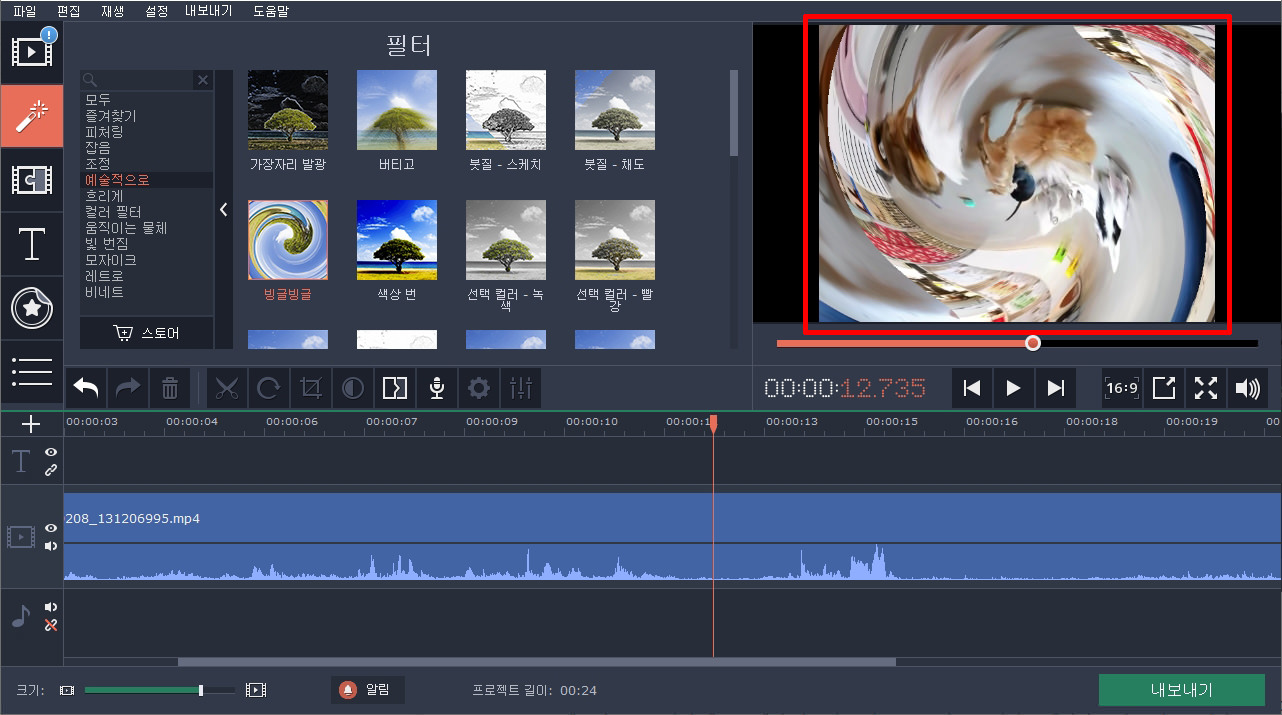1282x715 pixels.
Task: Open the transition wizard toolbar icon
Action: click(395, 388)
